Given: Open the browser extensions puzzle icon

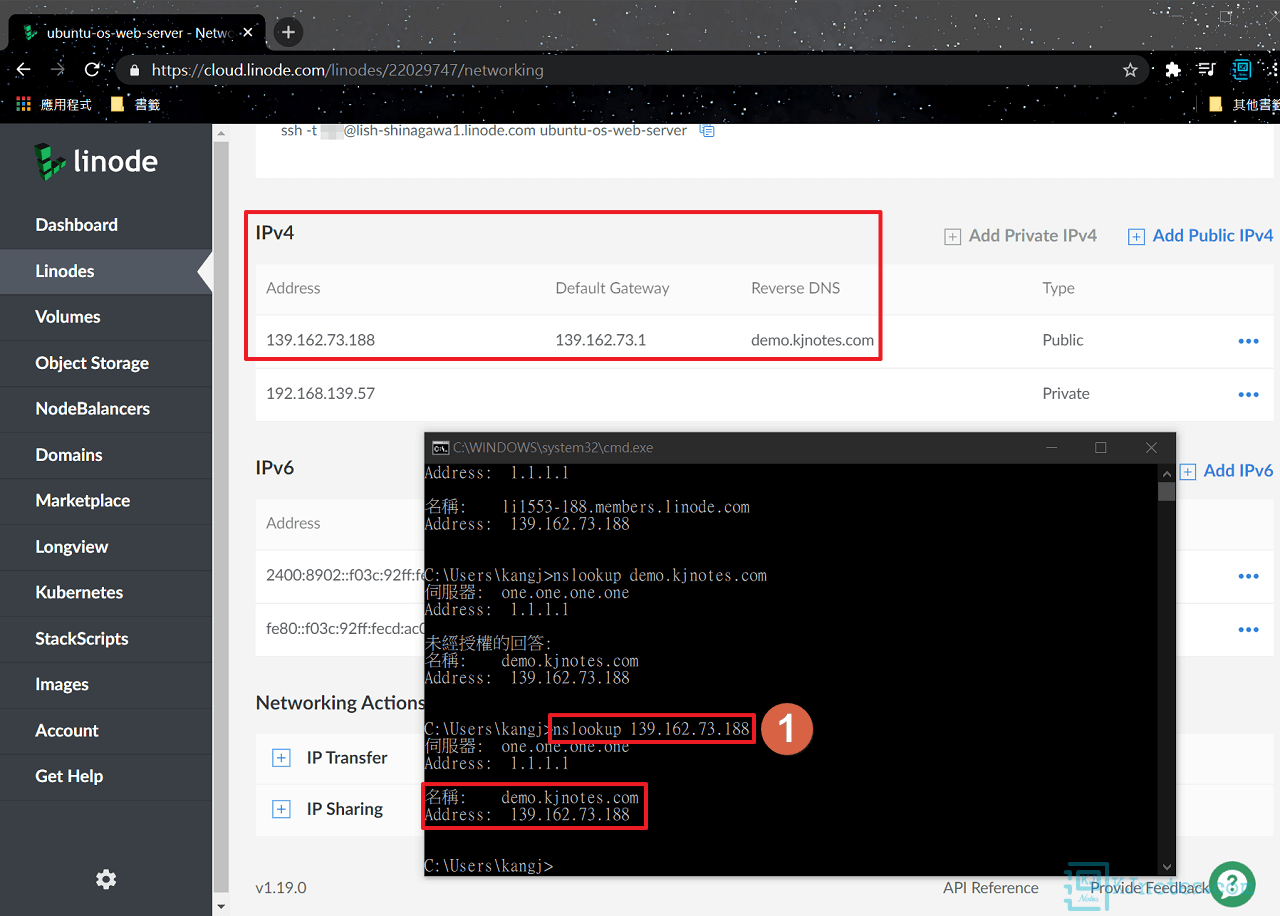Looking at the screenshot, I should click(1173, 70).
